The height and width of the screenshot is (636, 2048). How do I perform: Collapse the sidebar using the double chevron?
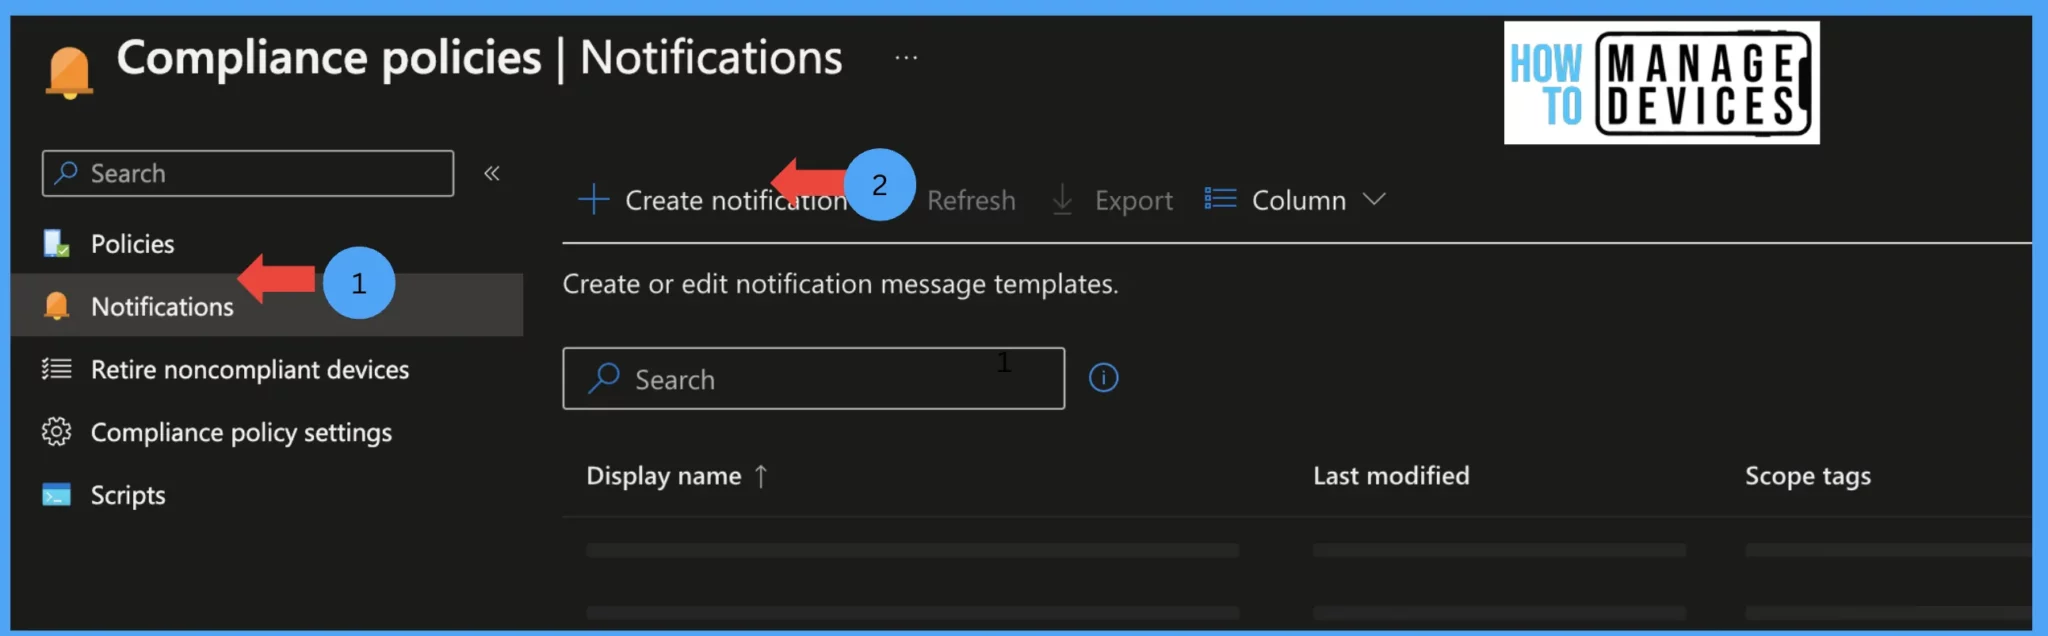[x=491, y=173]
